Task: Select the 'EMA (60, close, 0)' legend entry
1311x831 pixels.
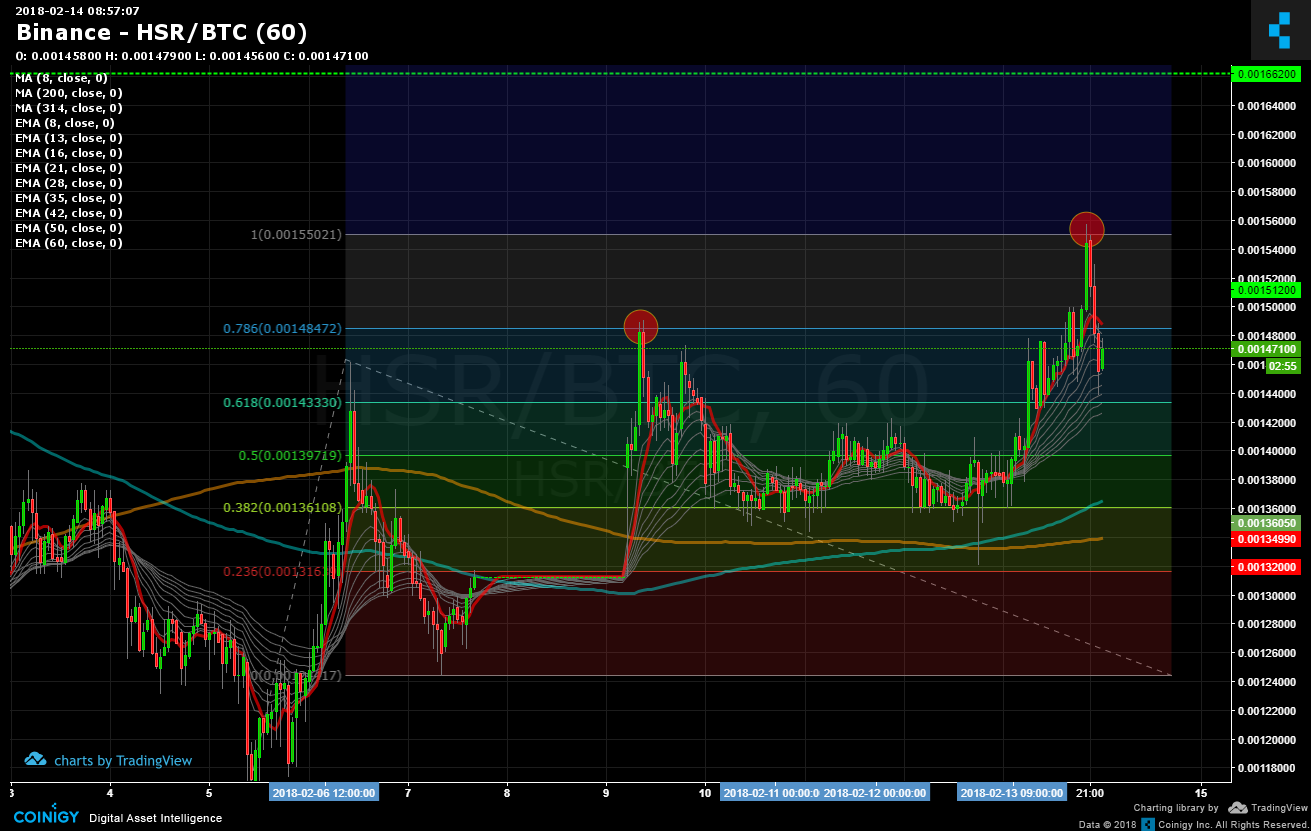Action: pos(69,242)
